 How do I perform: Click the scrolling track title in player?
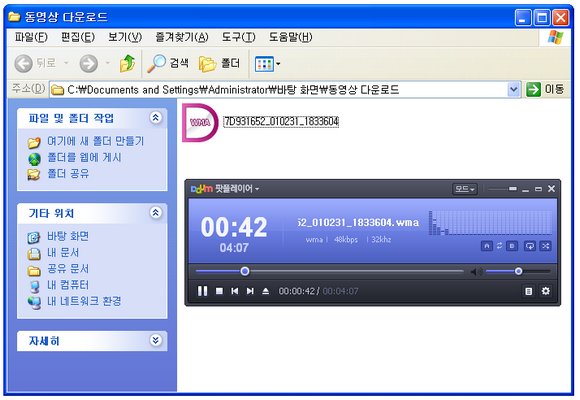[358, 222]
